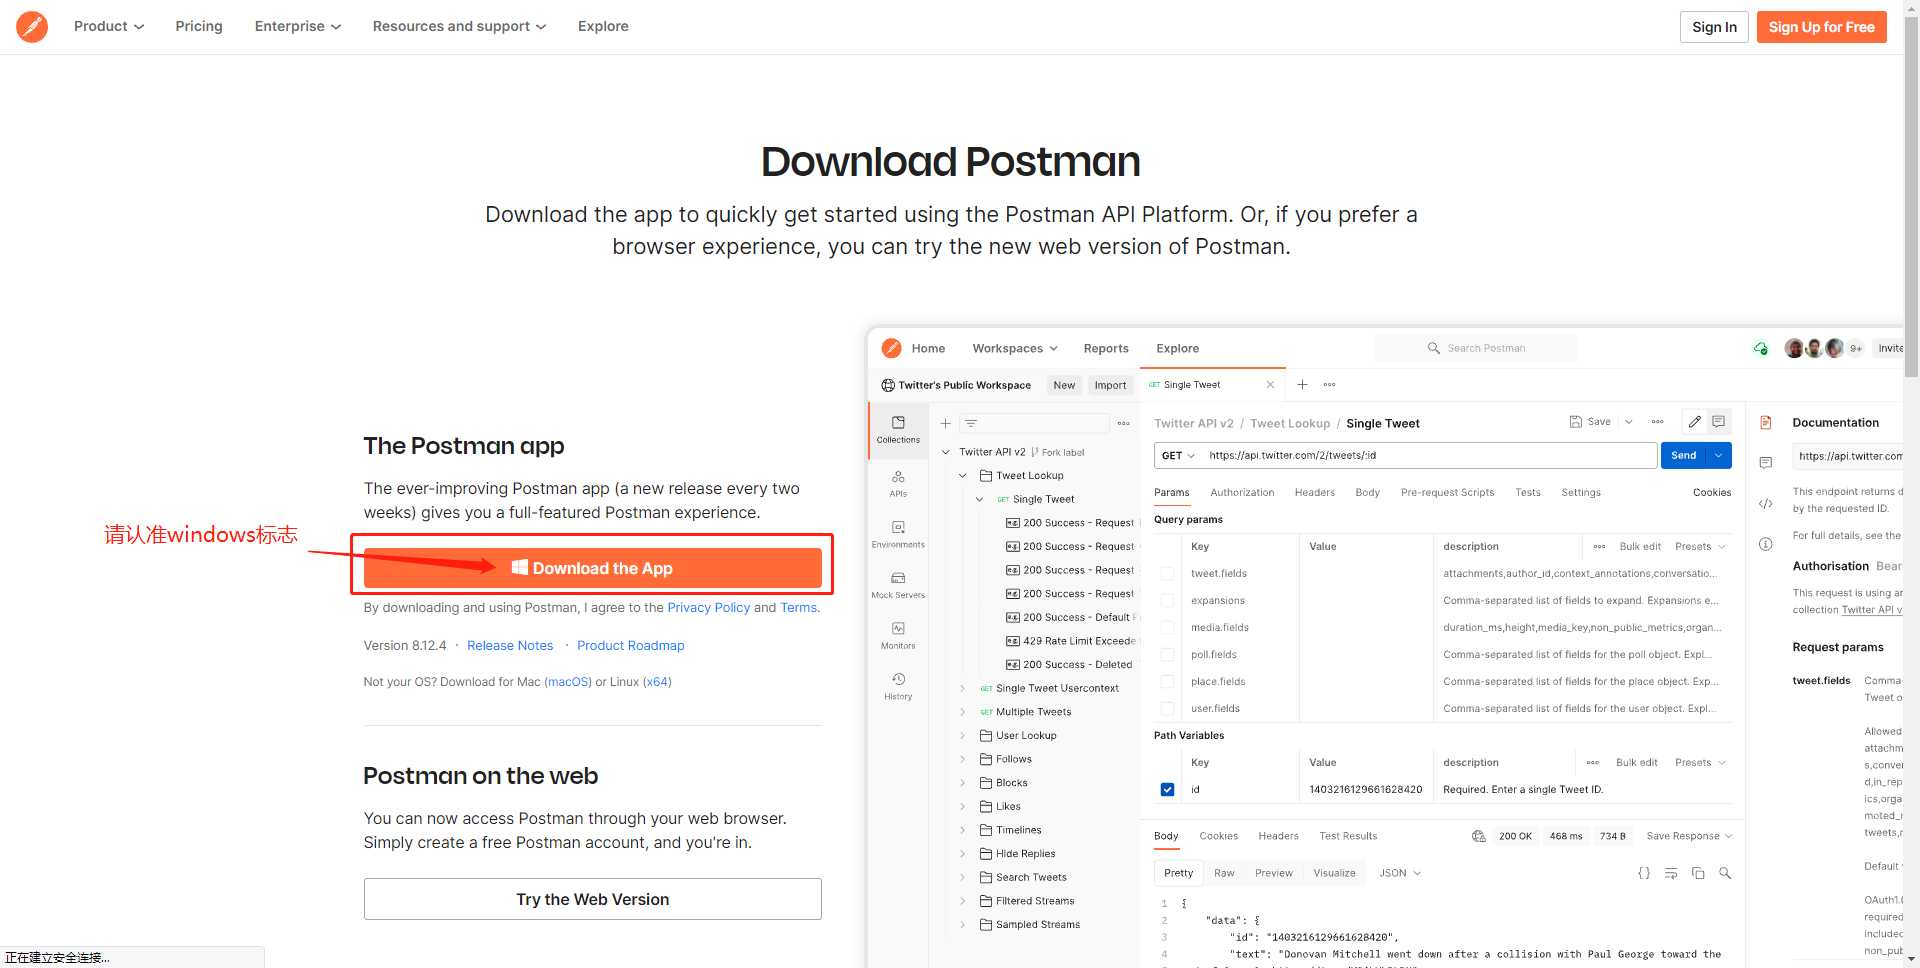The height and width of the screenshot is (968, 1920).
Task: Open Resources and support menu
Action: tap(459, 26)
